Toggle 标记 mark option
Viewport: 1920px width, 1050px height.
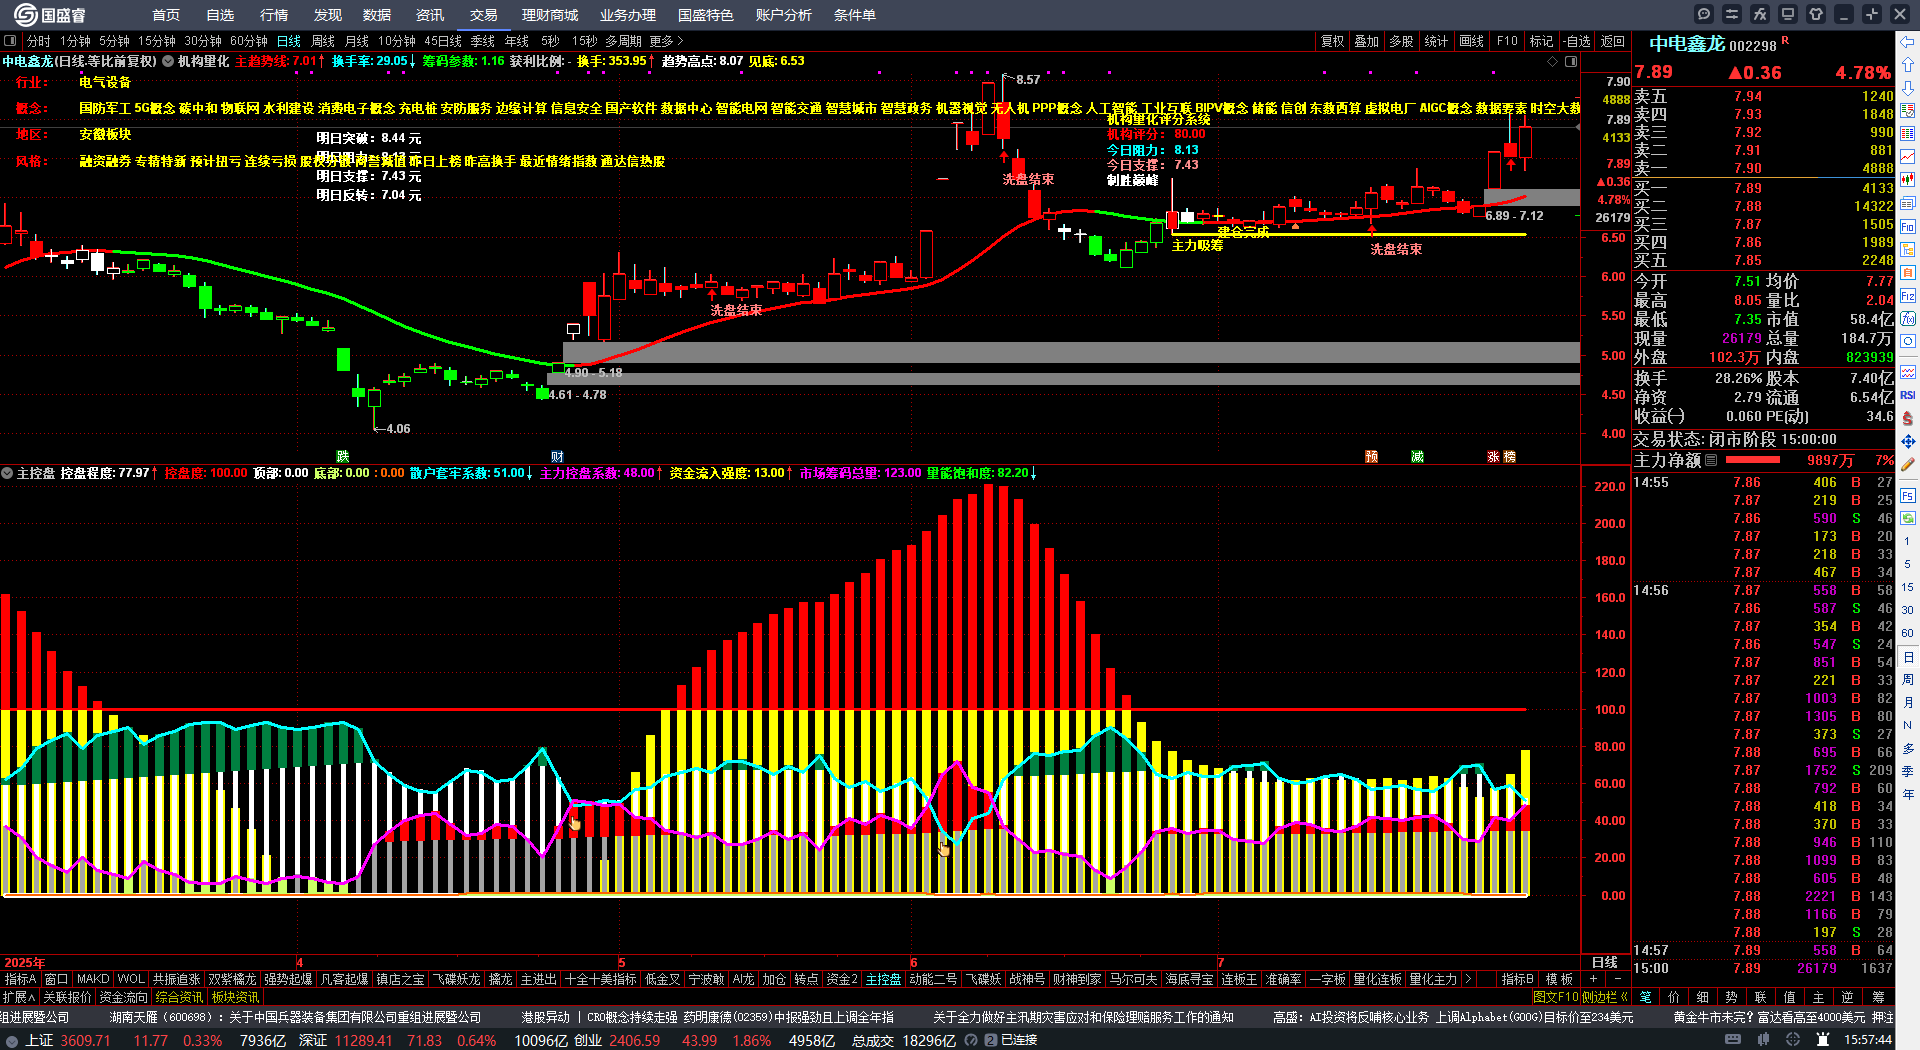(1542, 41)
